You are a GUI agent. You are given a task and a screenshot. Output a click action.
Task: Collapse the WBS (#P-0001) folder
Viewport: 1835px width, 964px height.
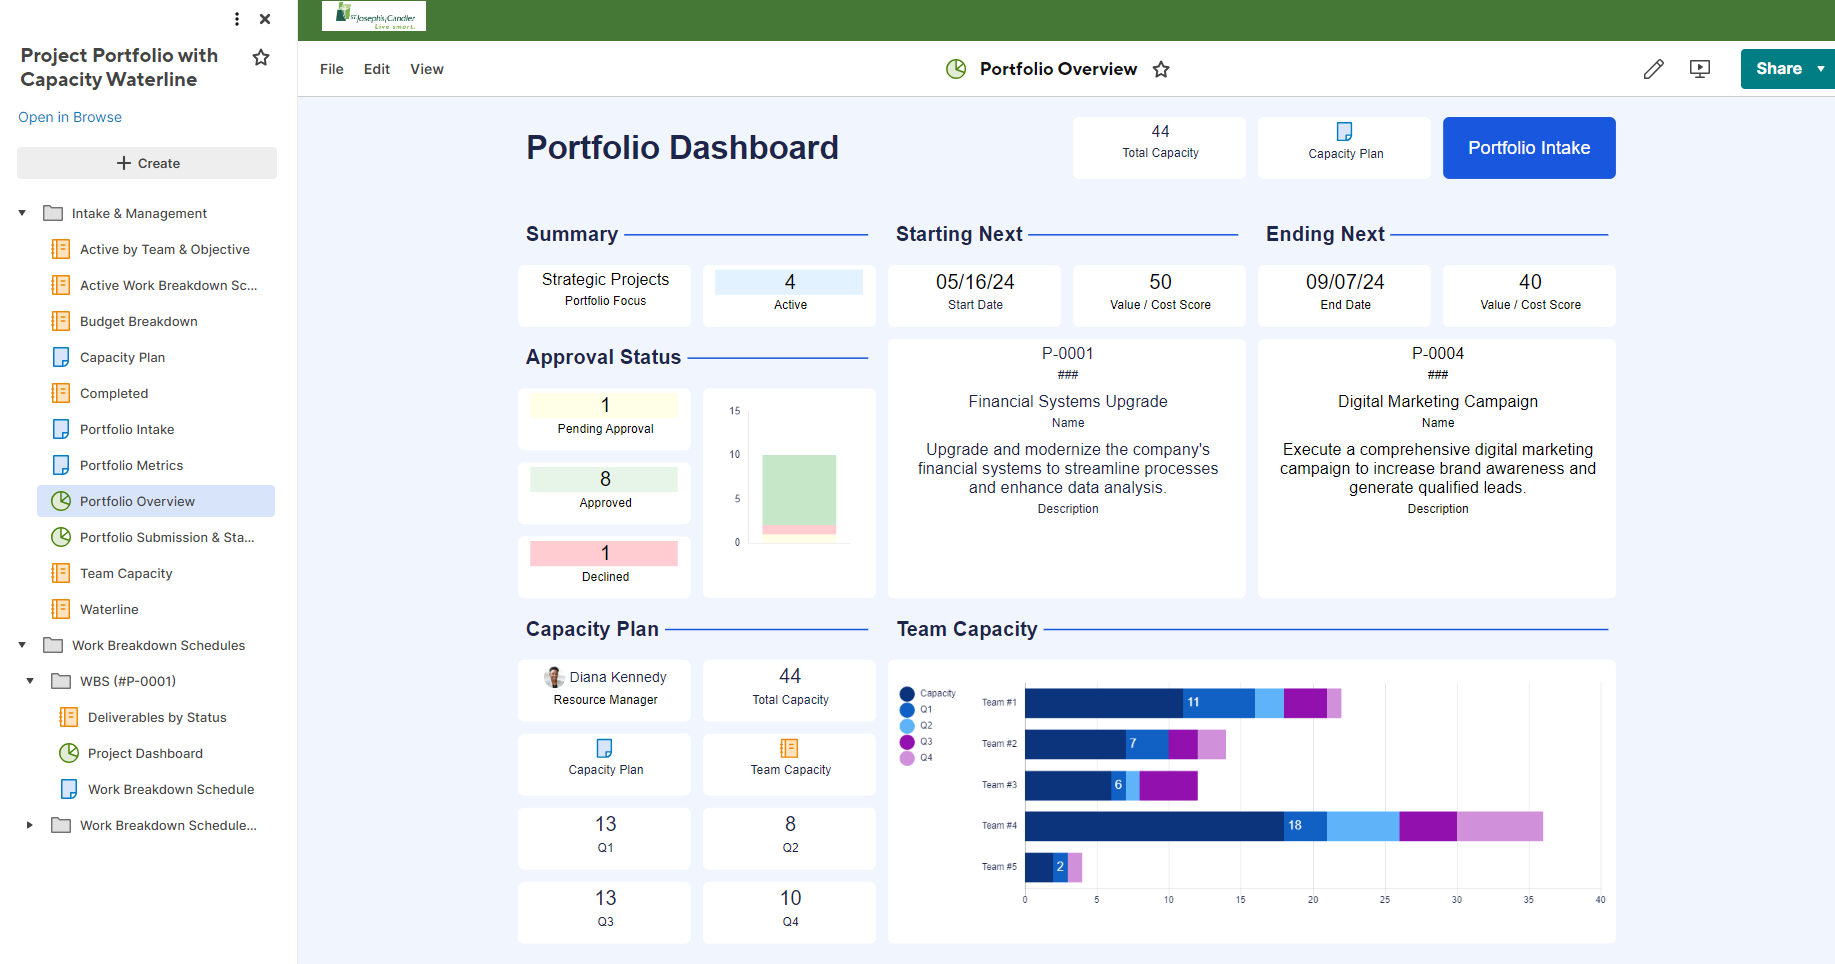click(x=30, y=681)
